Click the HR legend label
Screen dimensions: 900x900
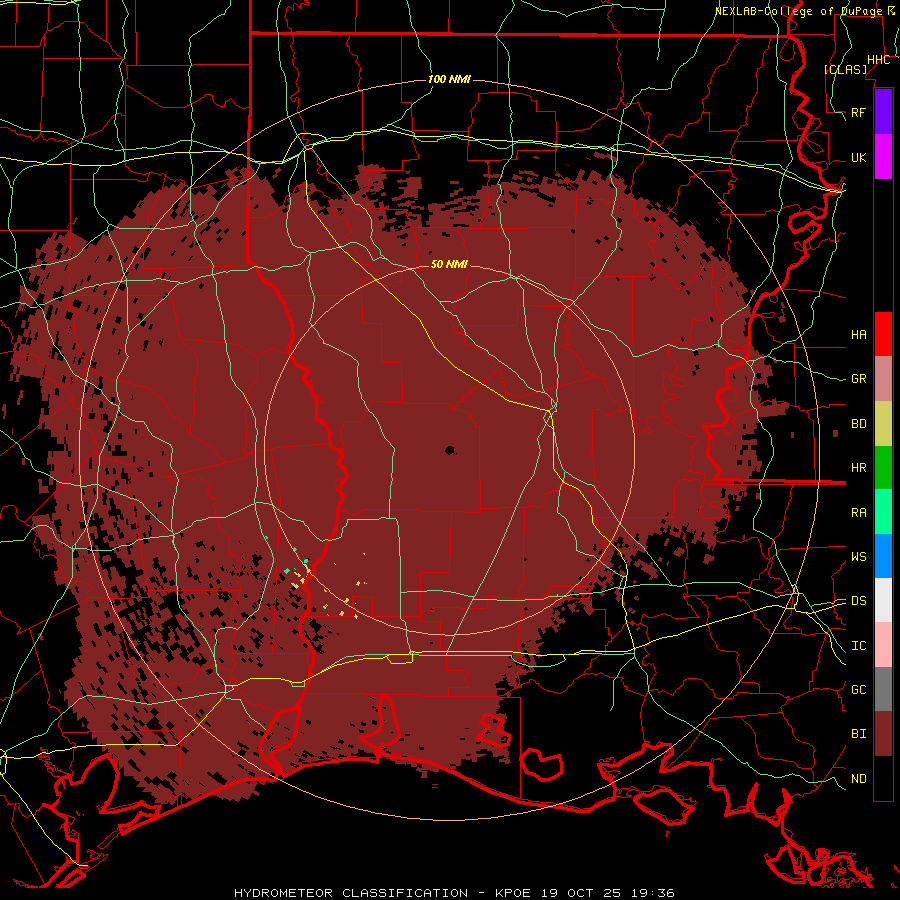(858, 468)
